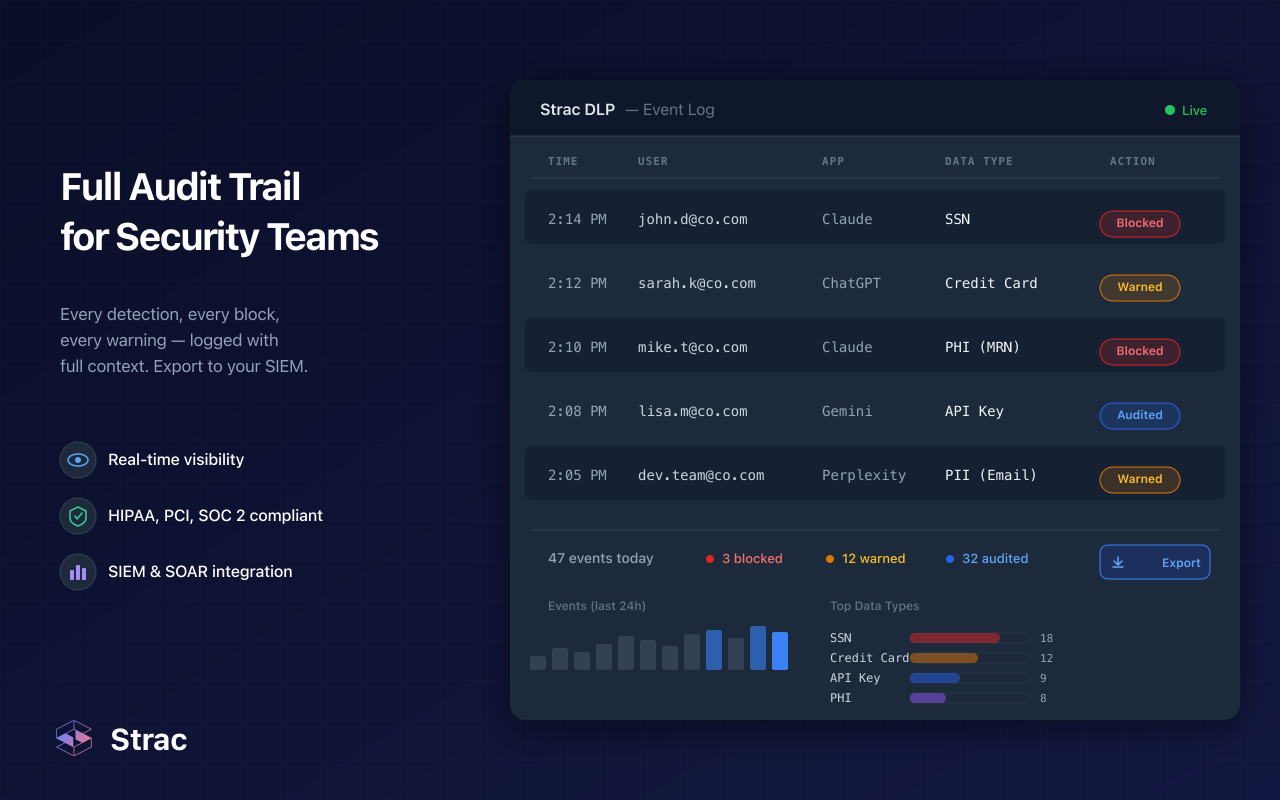Click the Top Data Types heading
Viewport: 1280px width, 800px height.
874,606
